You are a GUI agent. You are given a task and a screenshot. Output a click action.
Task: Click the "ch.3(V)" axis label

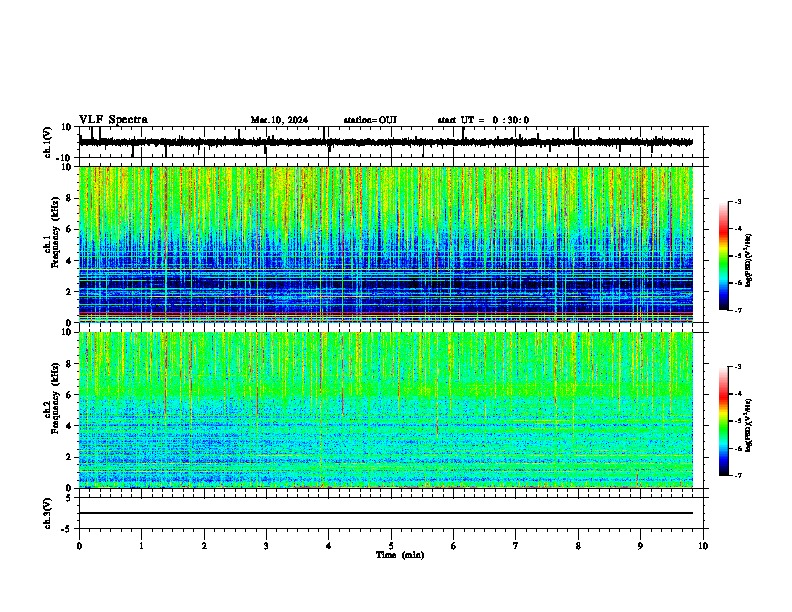pos(48,513)
